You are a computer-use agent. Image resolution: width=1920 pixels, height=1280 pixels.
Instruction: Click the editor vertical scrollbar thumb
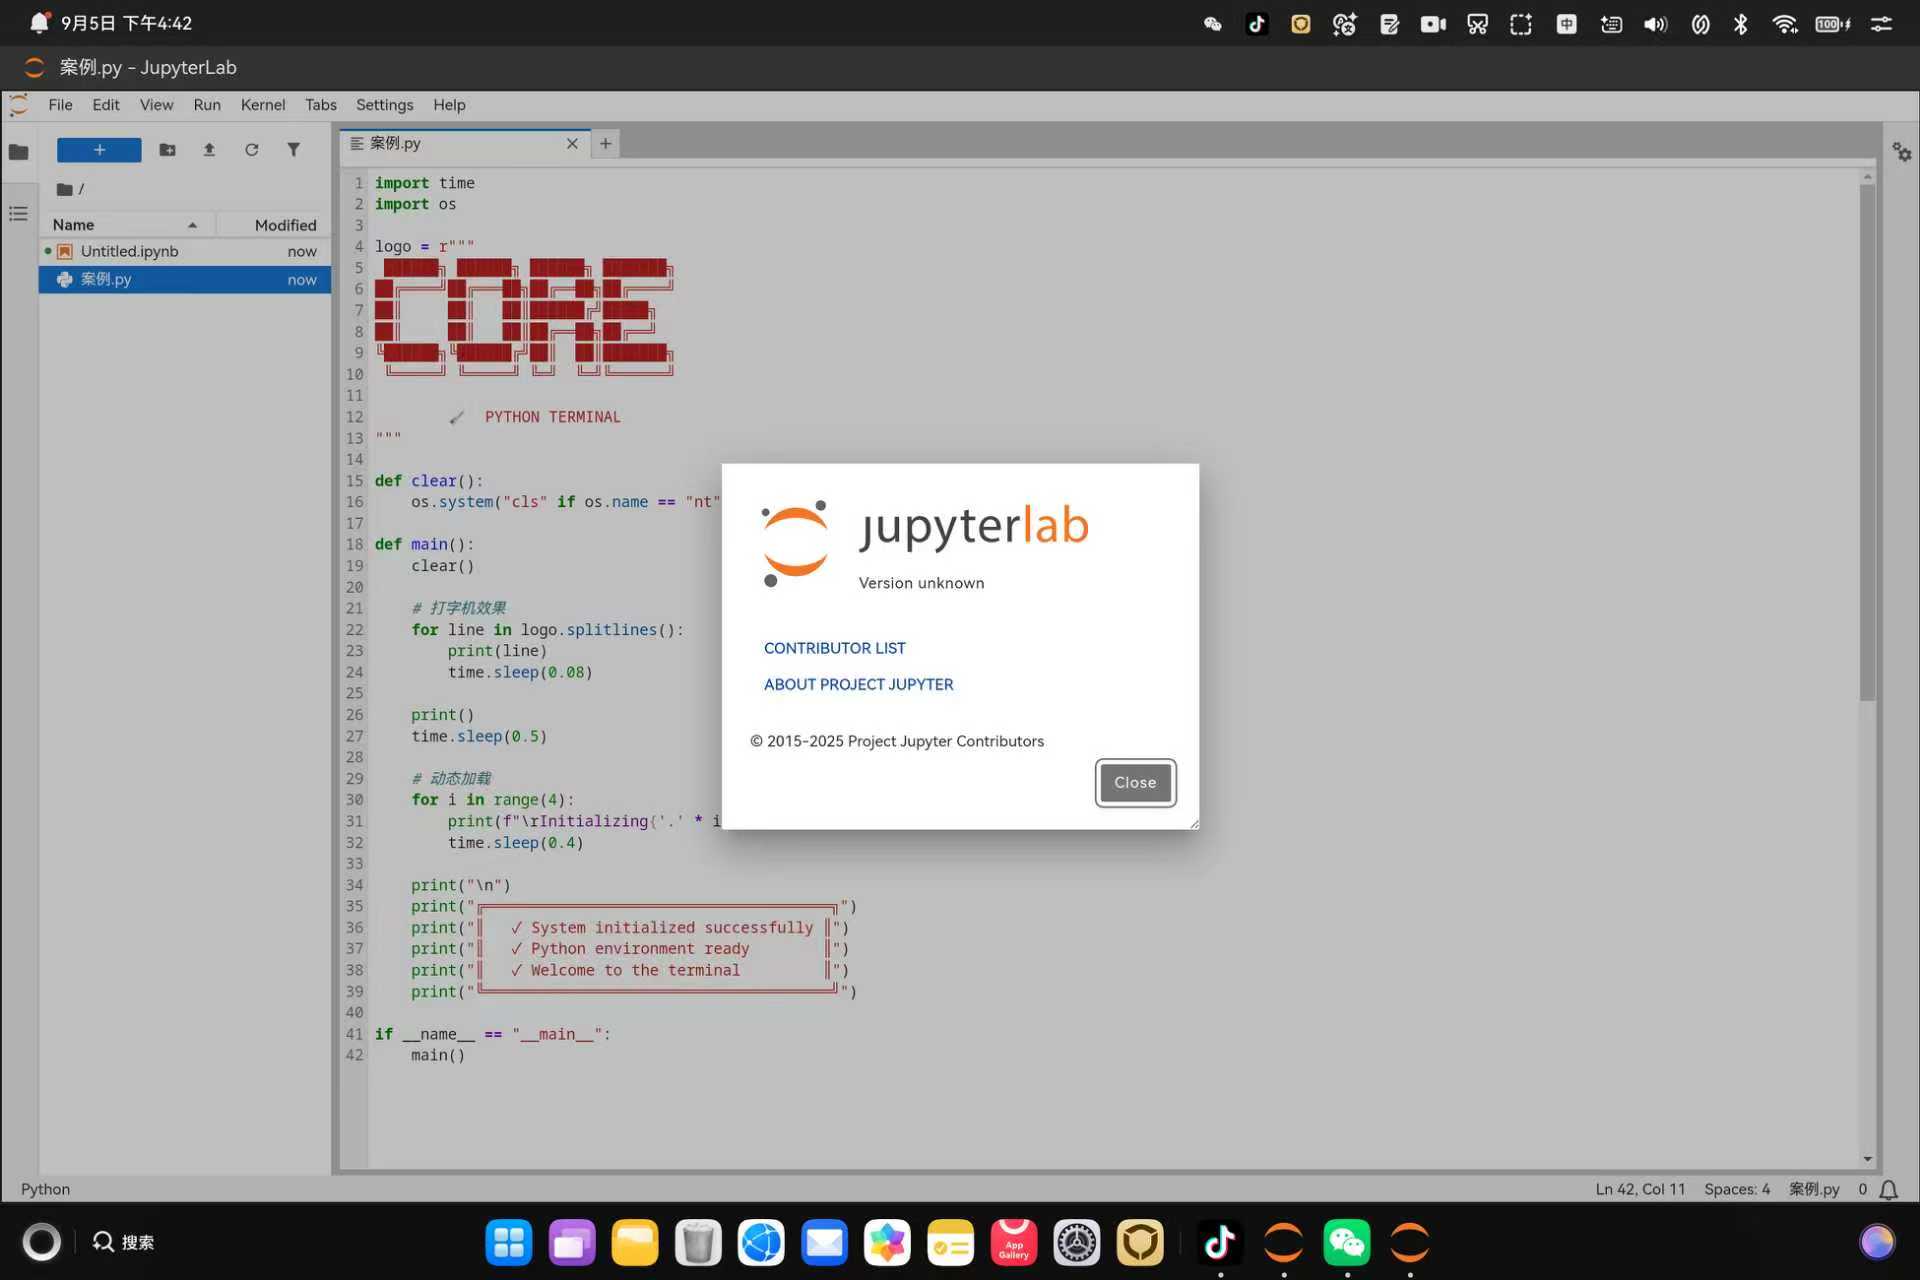[1867, 443]
